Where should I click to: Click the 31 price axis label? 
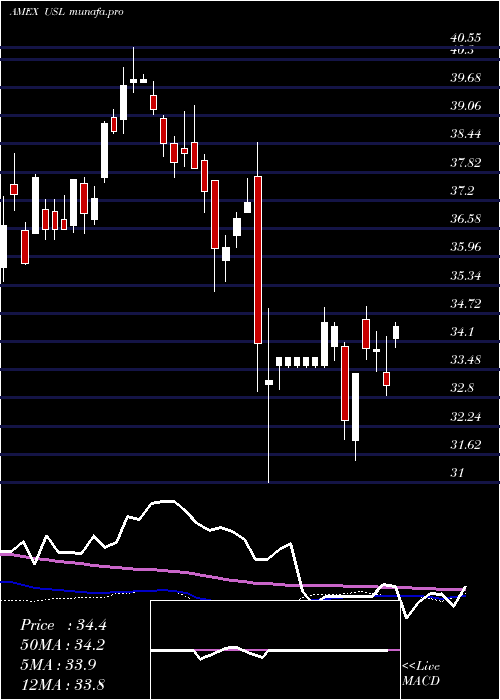(x=458, y=473)
